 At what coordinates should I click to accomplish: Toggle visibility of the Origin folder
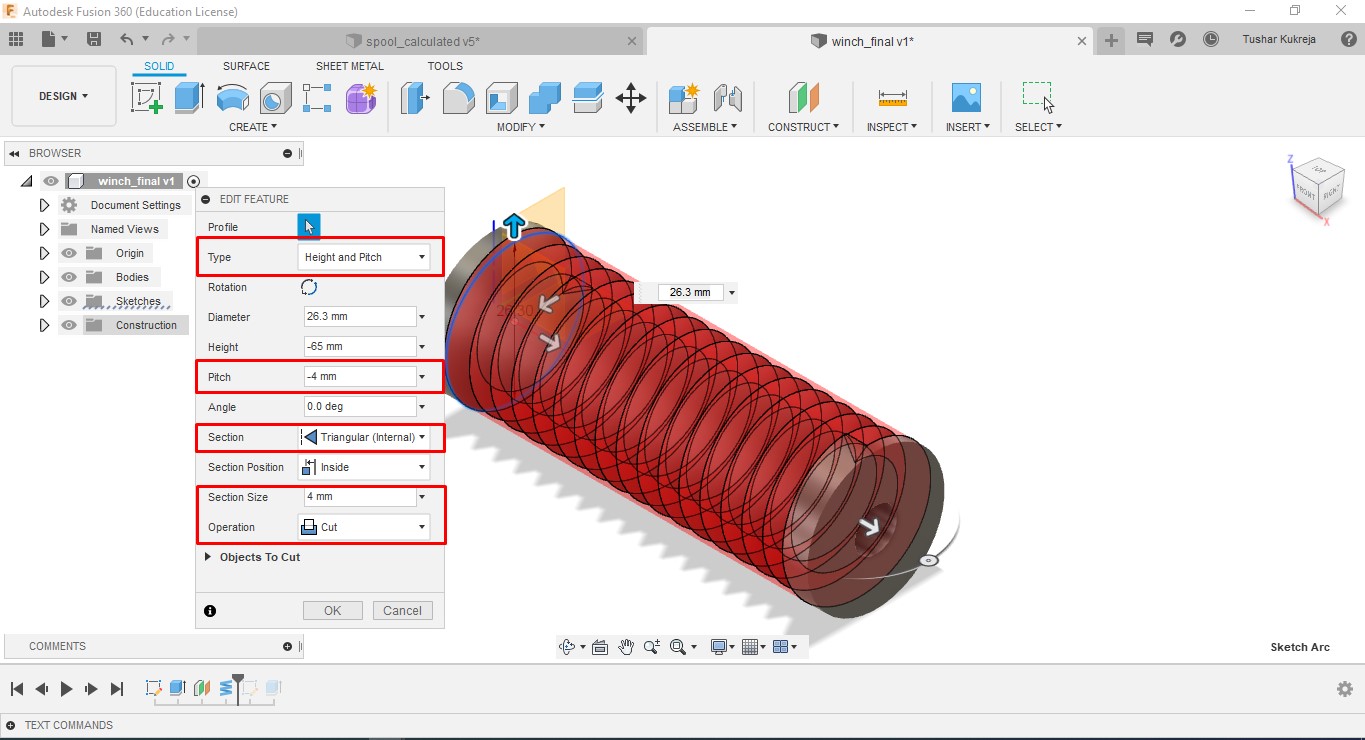[x=69, y=253]
